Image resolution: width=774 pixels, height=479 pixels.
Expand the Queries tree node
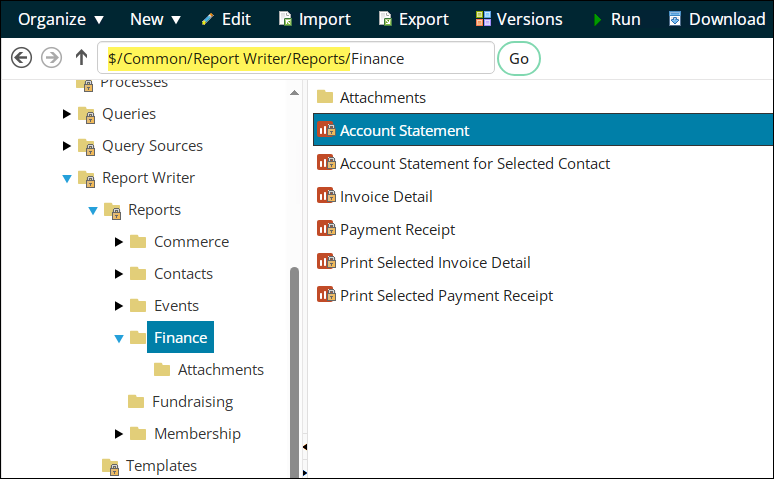coord(67,114)
